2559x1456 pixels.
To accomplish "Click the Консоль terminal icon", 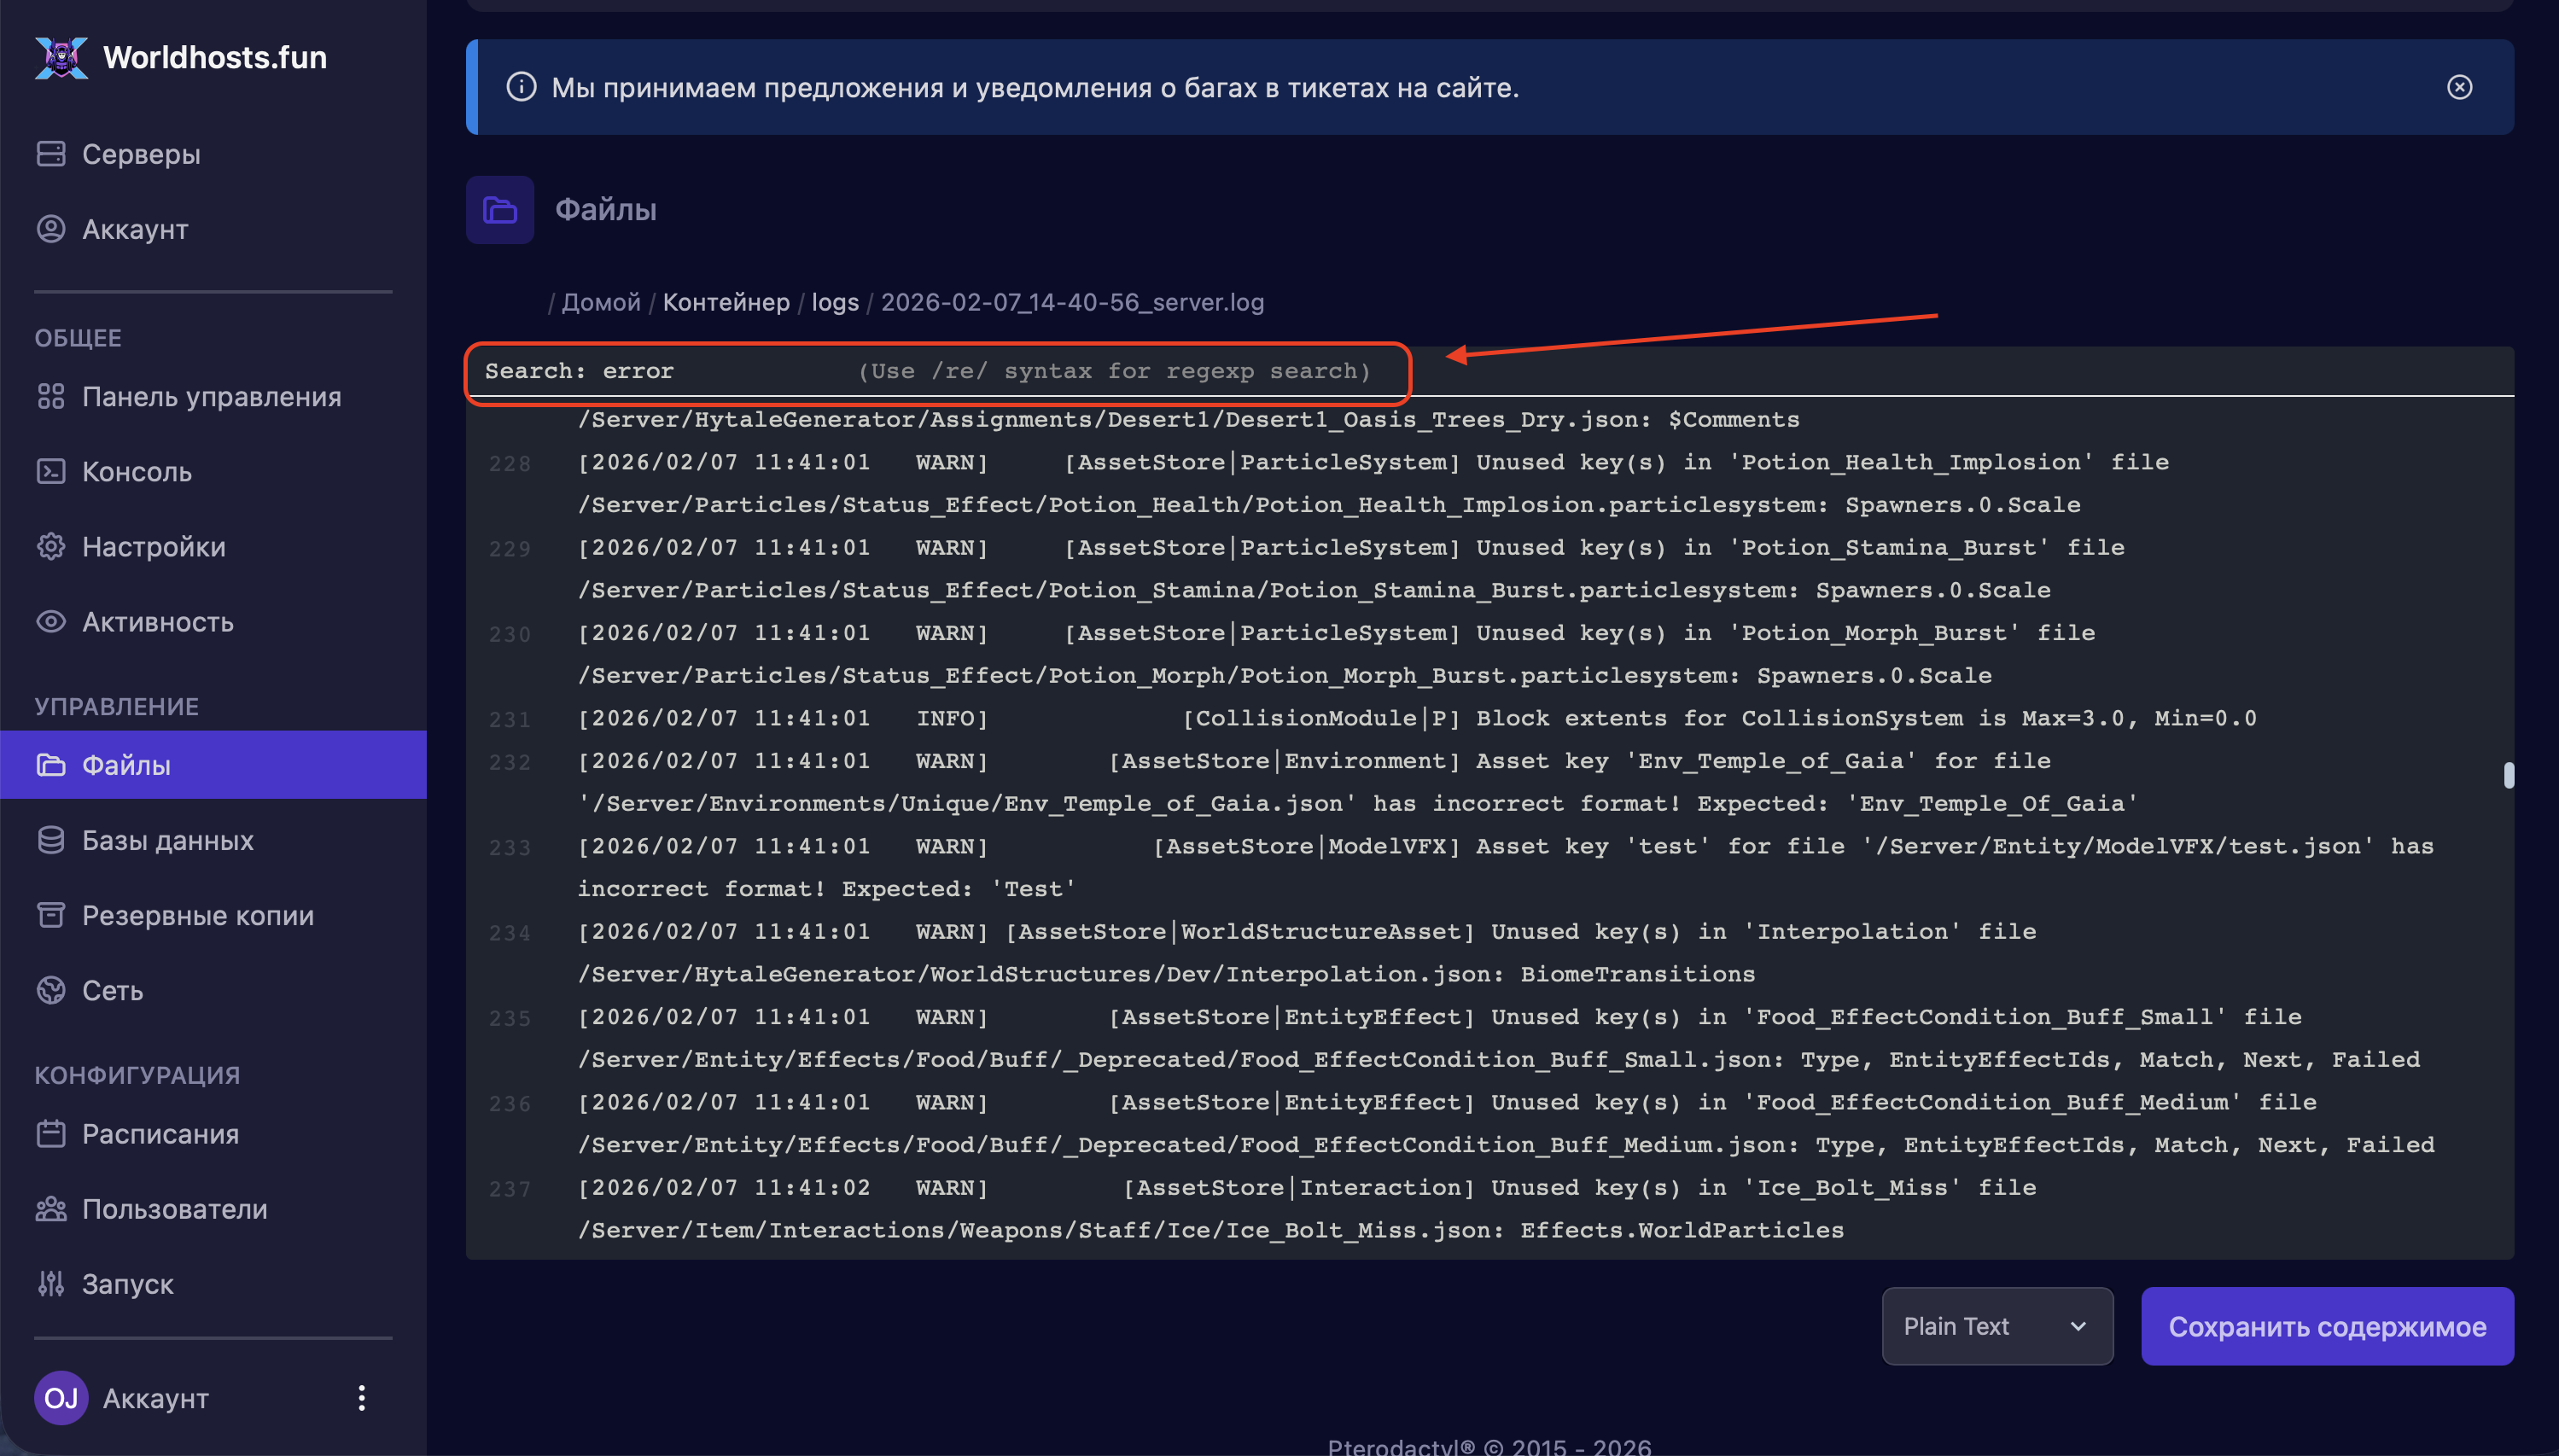I will [x=50, y=471].
